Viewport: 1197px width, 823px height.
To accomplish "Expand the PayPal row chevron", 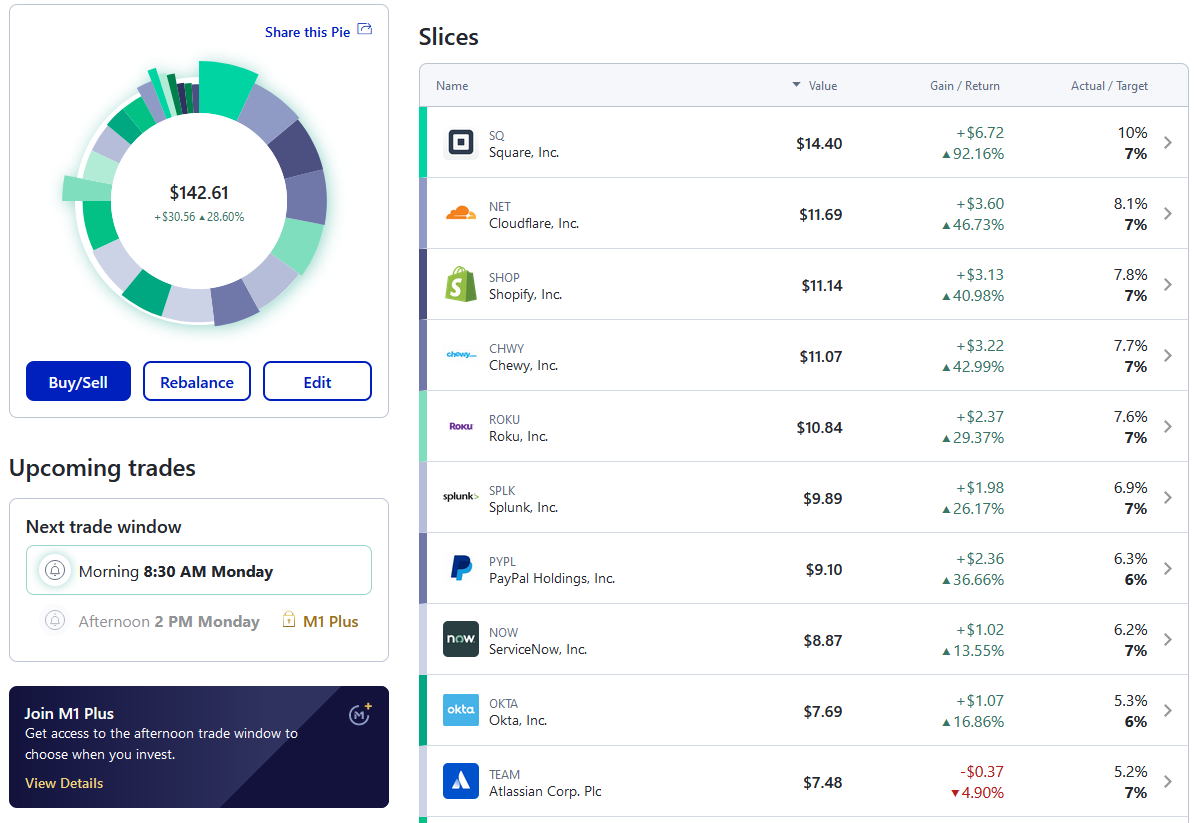I will [x=1167, y=569].
